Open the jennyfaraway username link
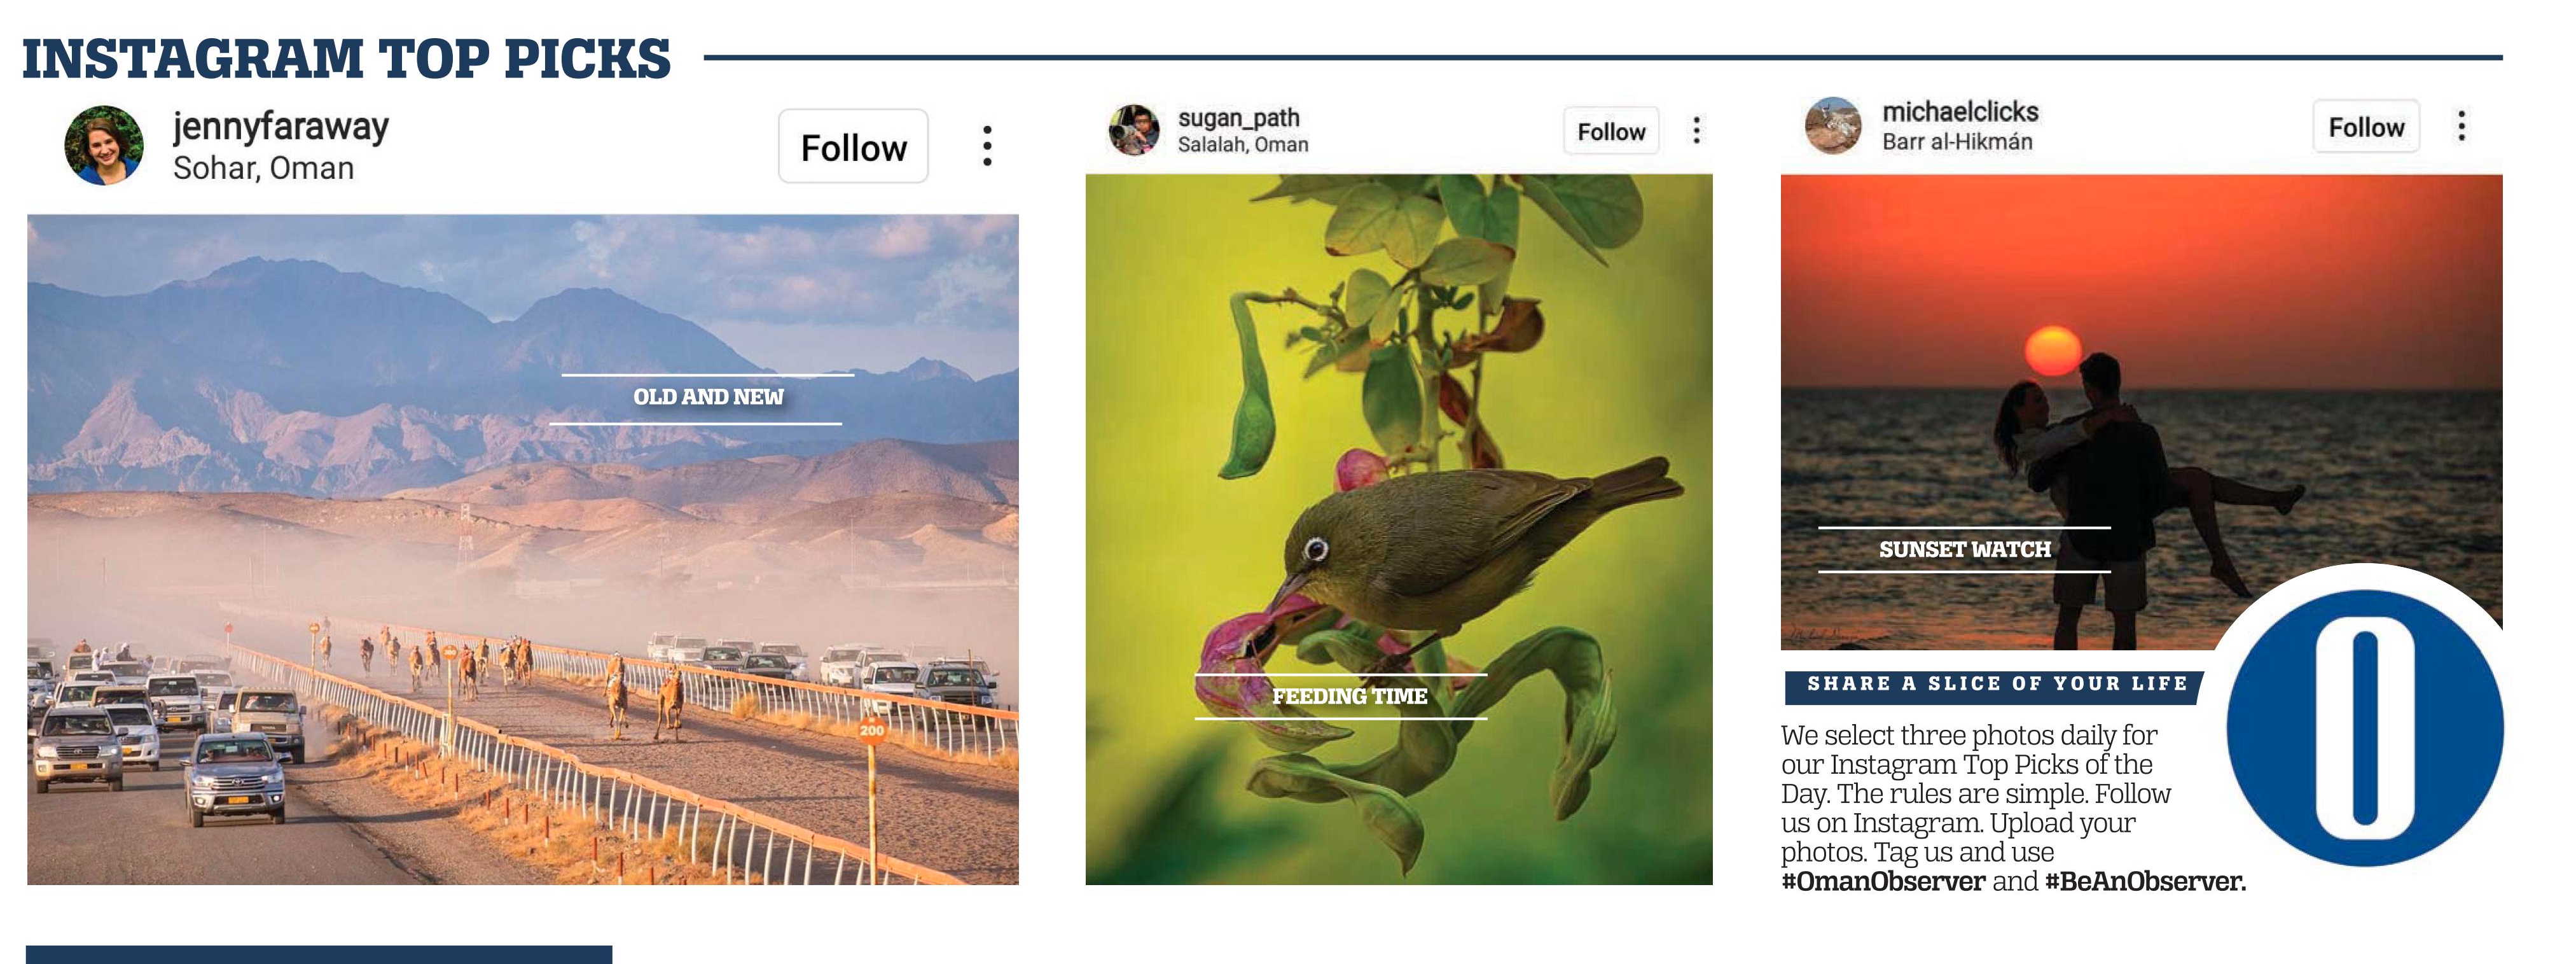 [x=281, y=127]
